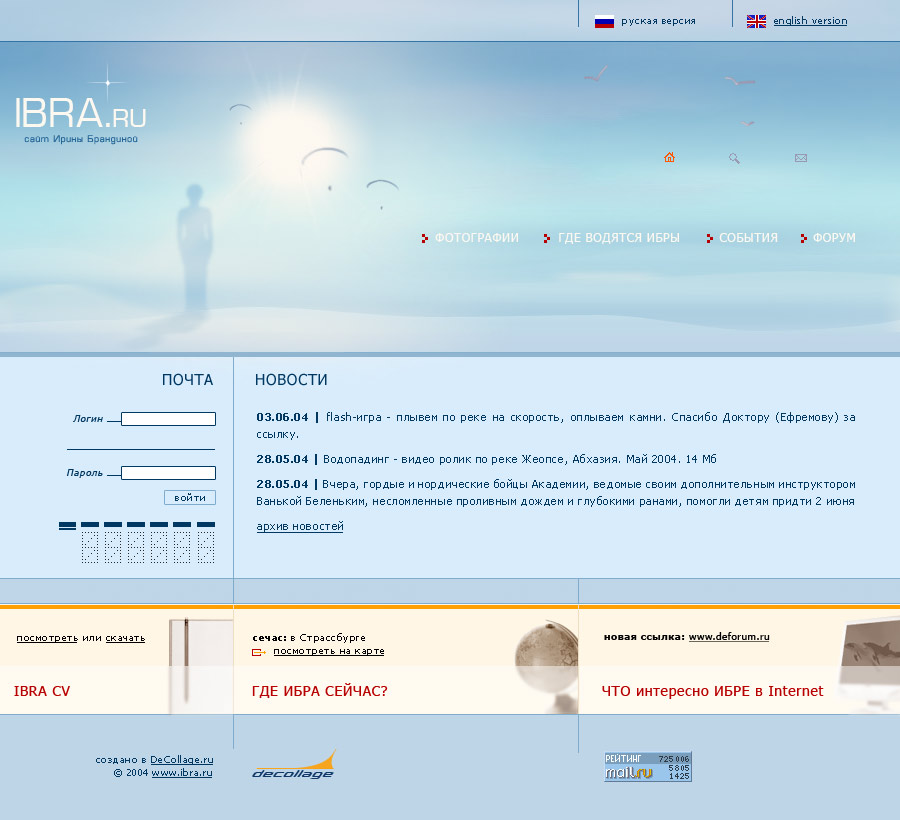This screenshot has height=820, width=900.
Task: Click the envelope mail icon
Action: click(x=801, y=158)
